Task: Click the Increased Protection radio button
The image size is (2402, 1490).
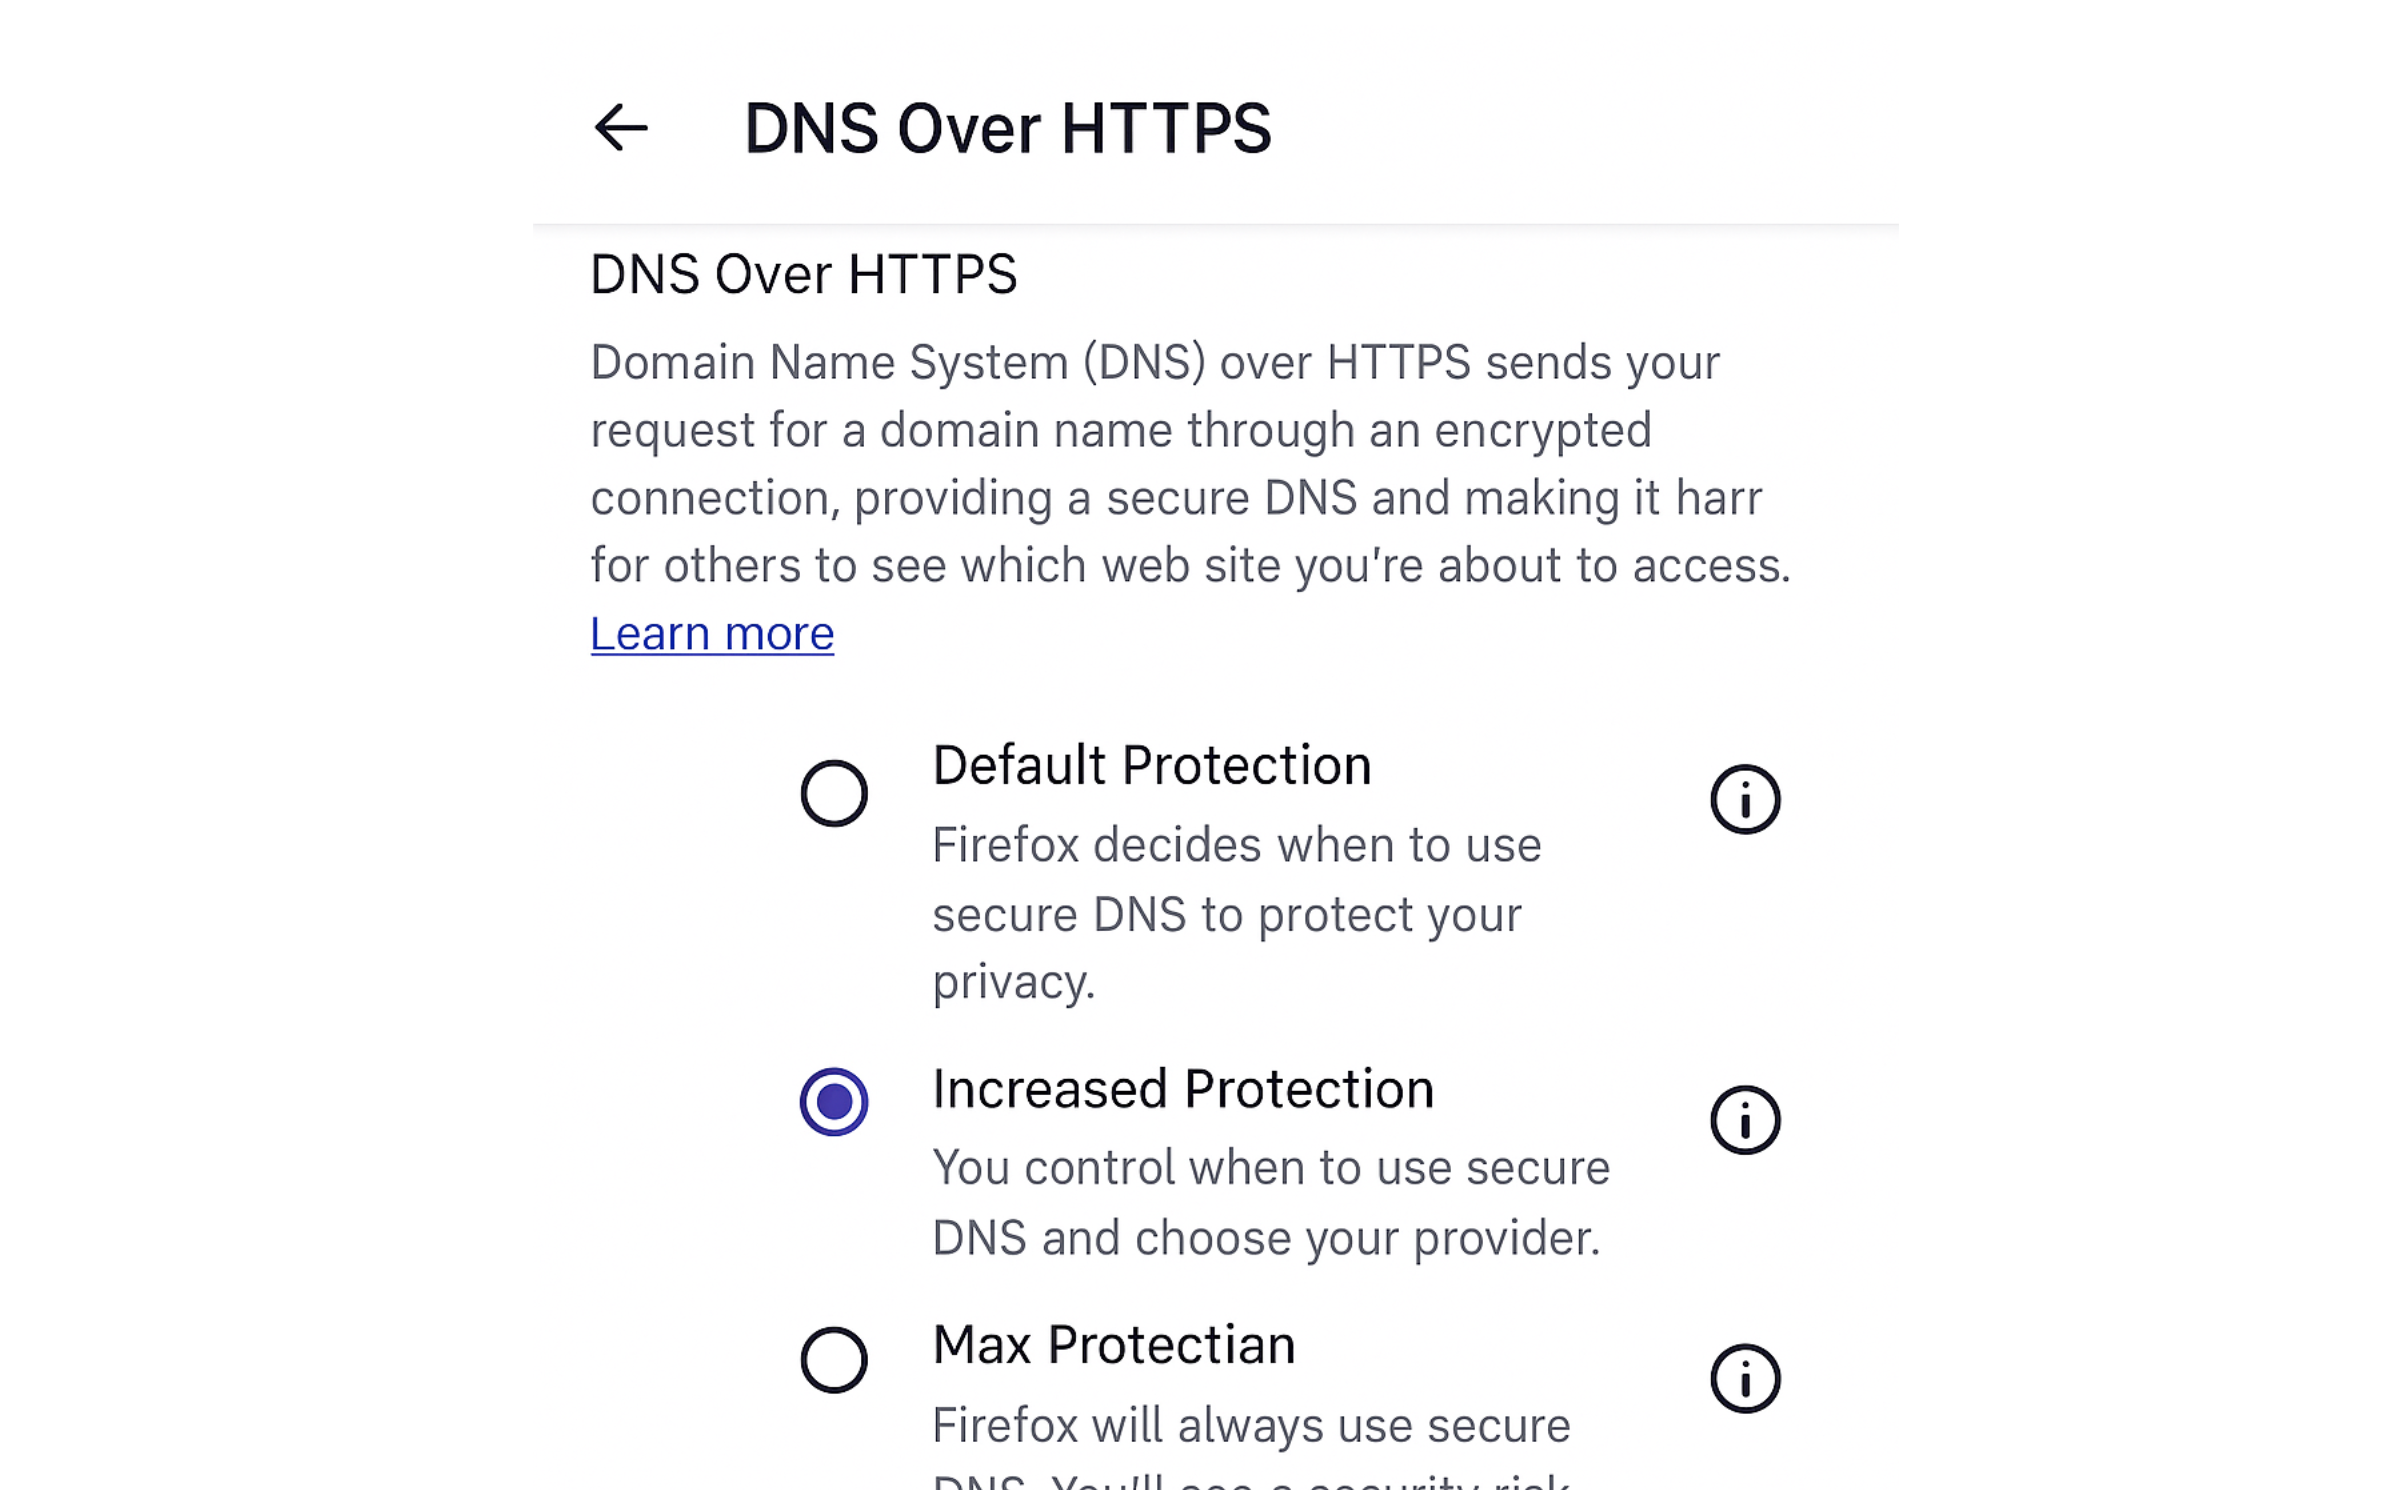Action: click(836, 1103)
